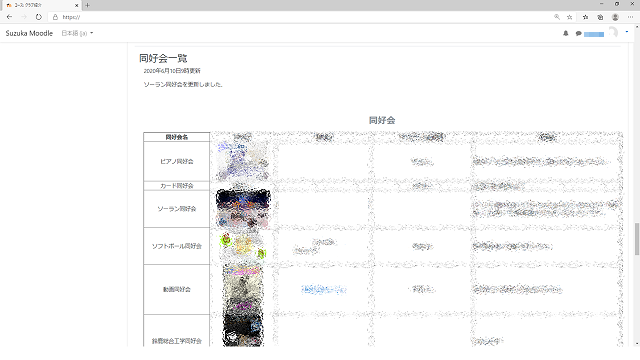Open the collections icon in toolbar
The width and height of the screenshot is (640, 360).
coord(600,17)
